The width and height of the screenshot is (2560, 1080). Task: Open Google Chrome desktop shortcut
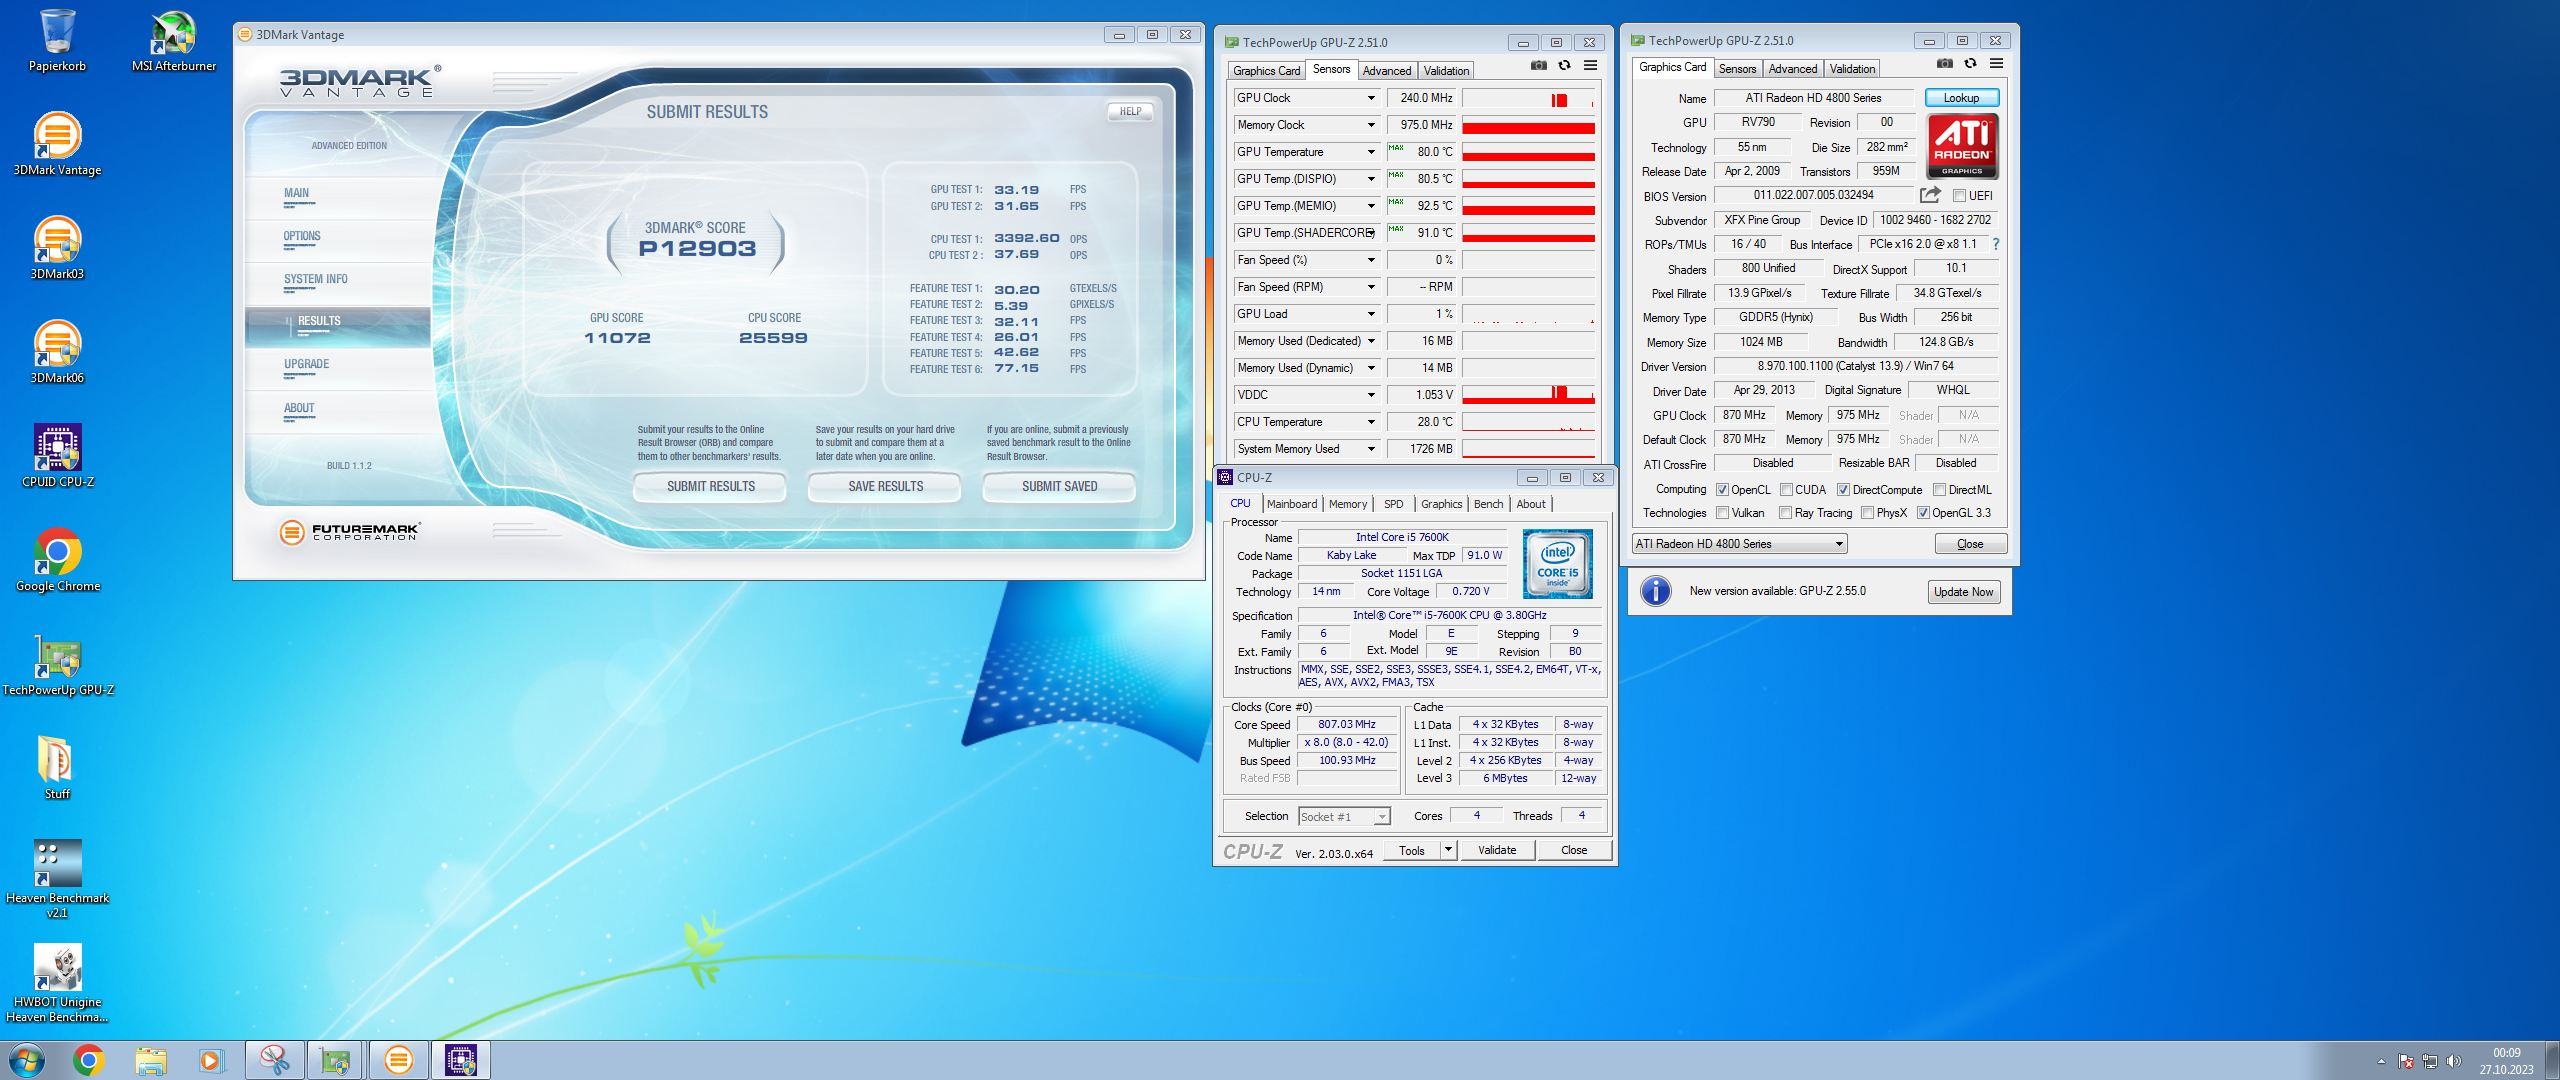click(x=57, y=561)
